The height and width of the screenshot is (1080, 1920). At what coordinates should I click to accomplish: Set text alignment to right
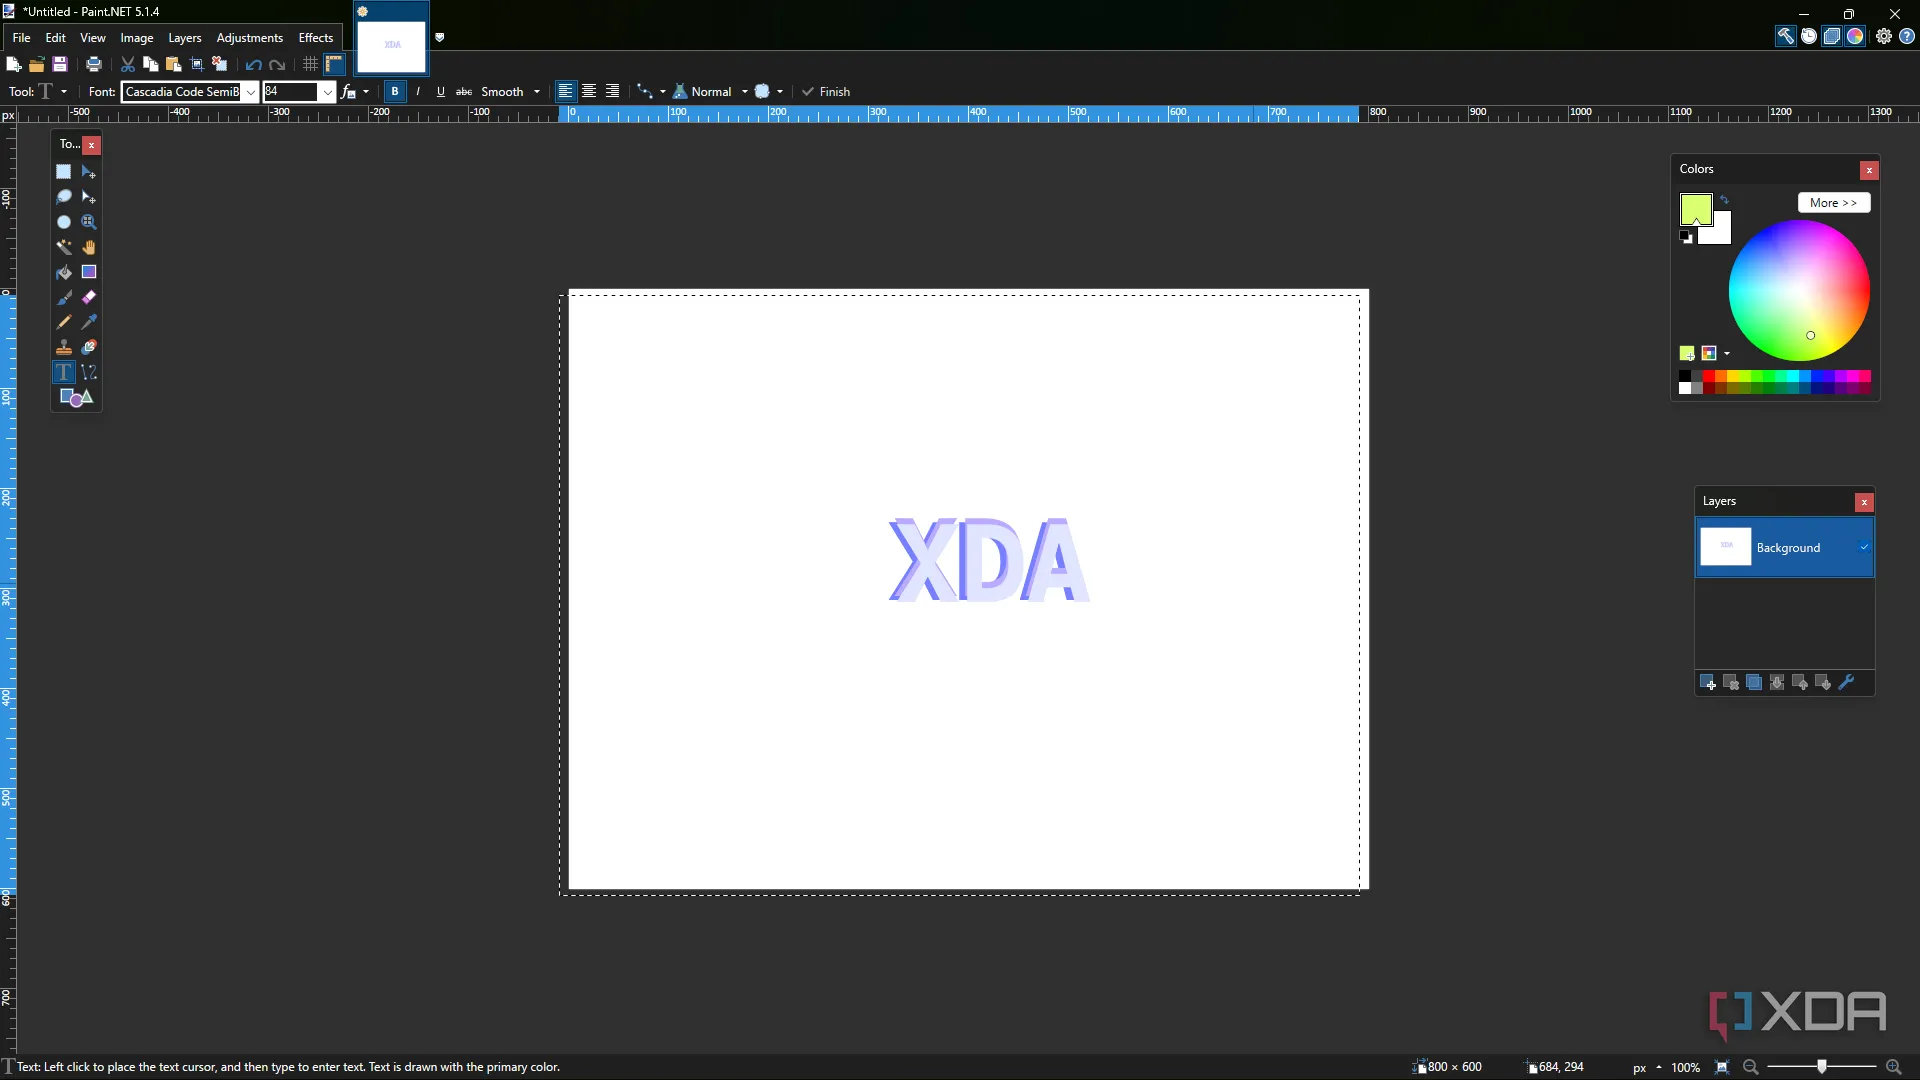click(612, 92)
